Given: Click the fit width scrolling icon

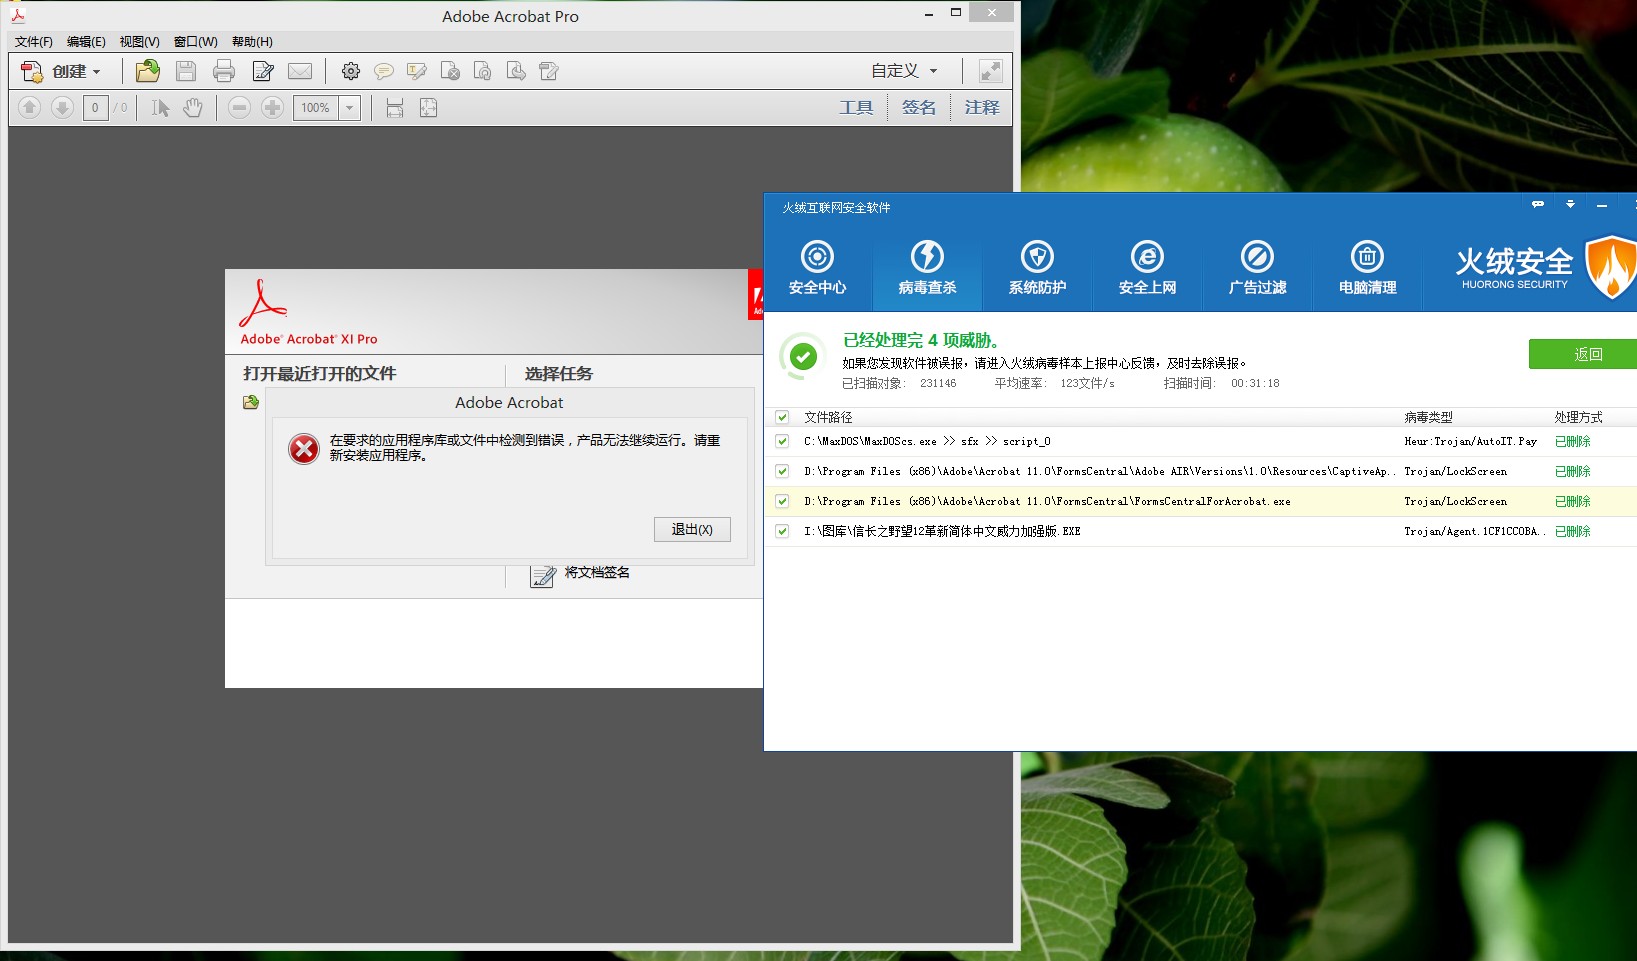Looking at the screenshot, I should pyautogui.click(x=395, y=107).
